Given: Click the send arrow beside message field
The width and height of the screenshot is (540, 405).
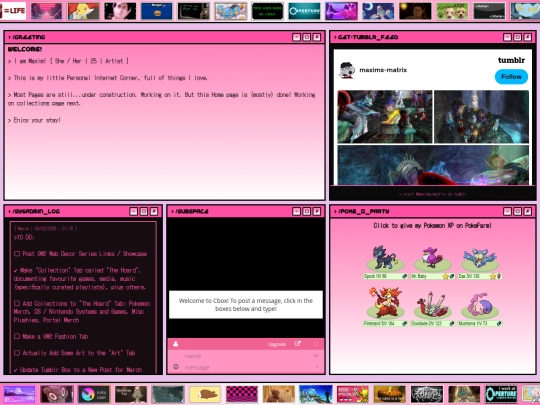Looking at the screenshot, I should tap(316, 367).
